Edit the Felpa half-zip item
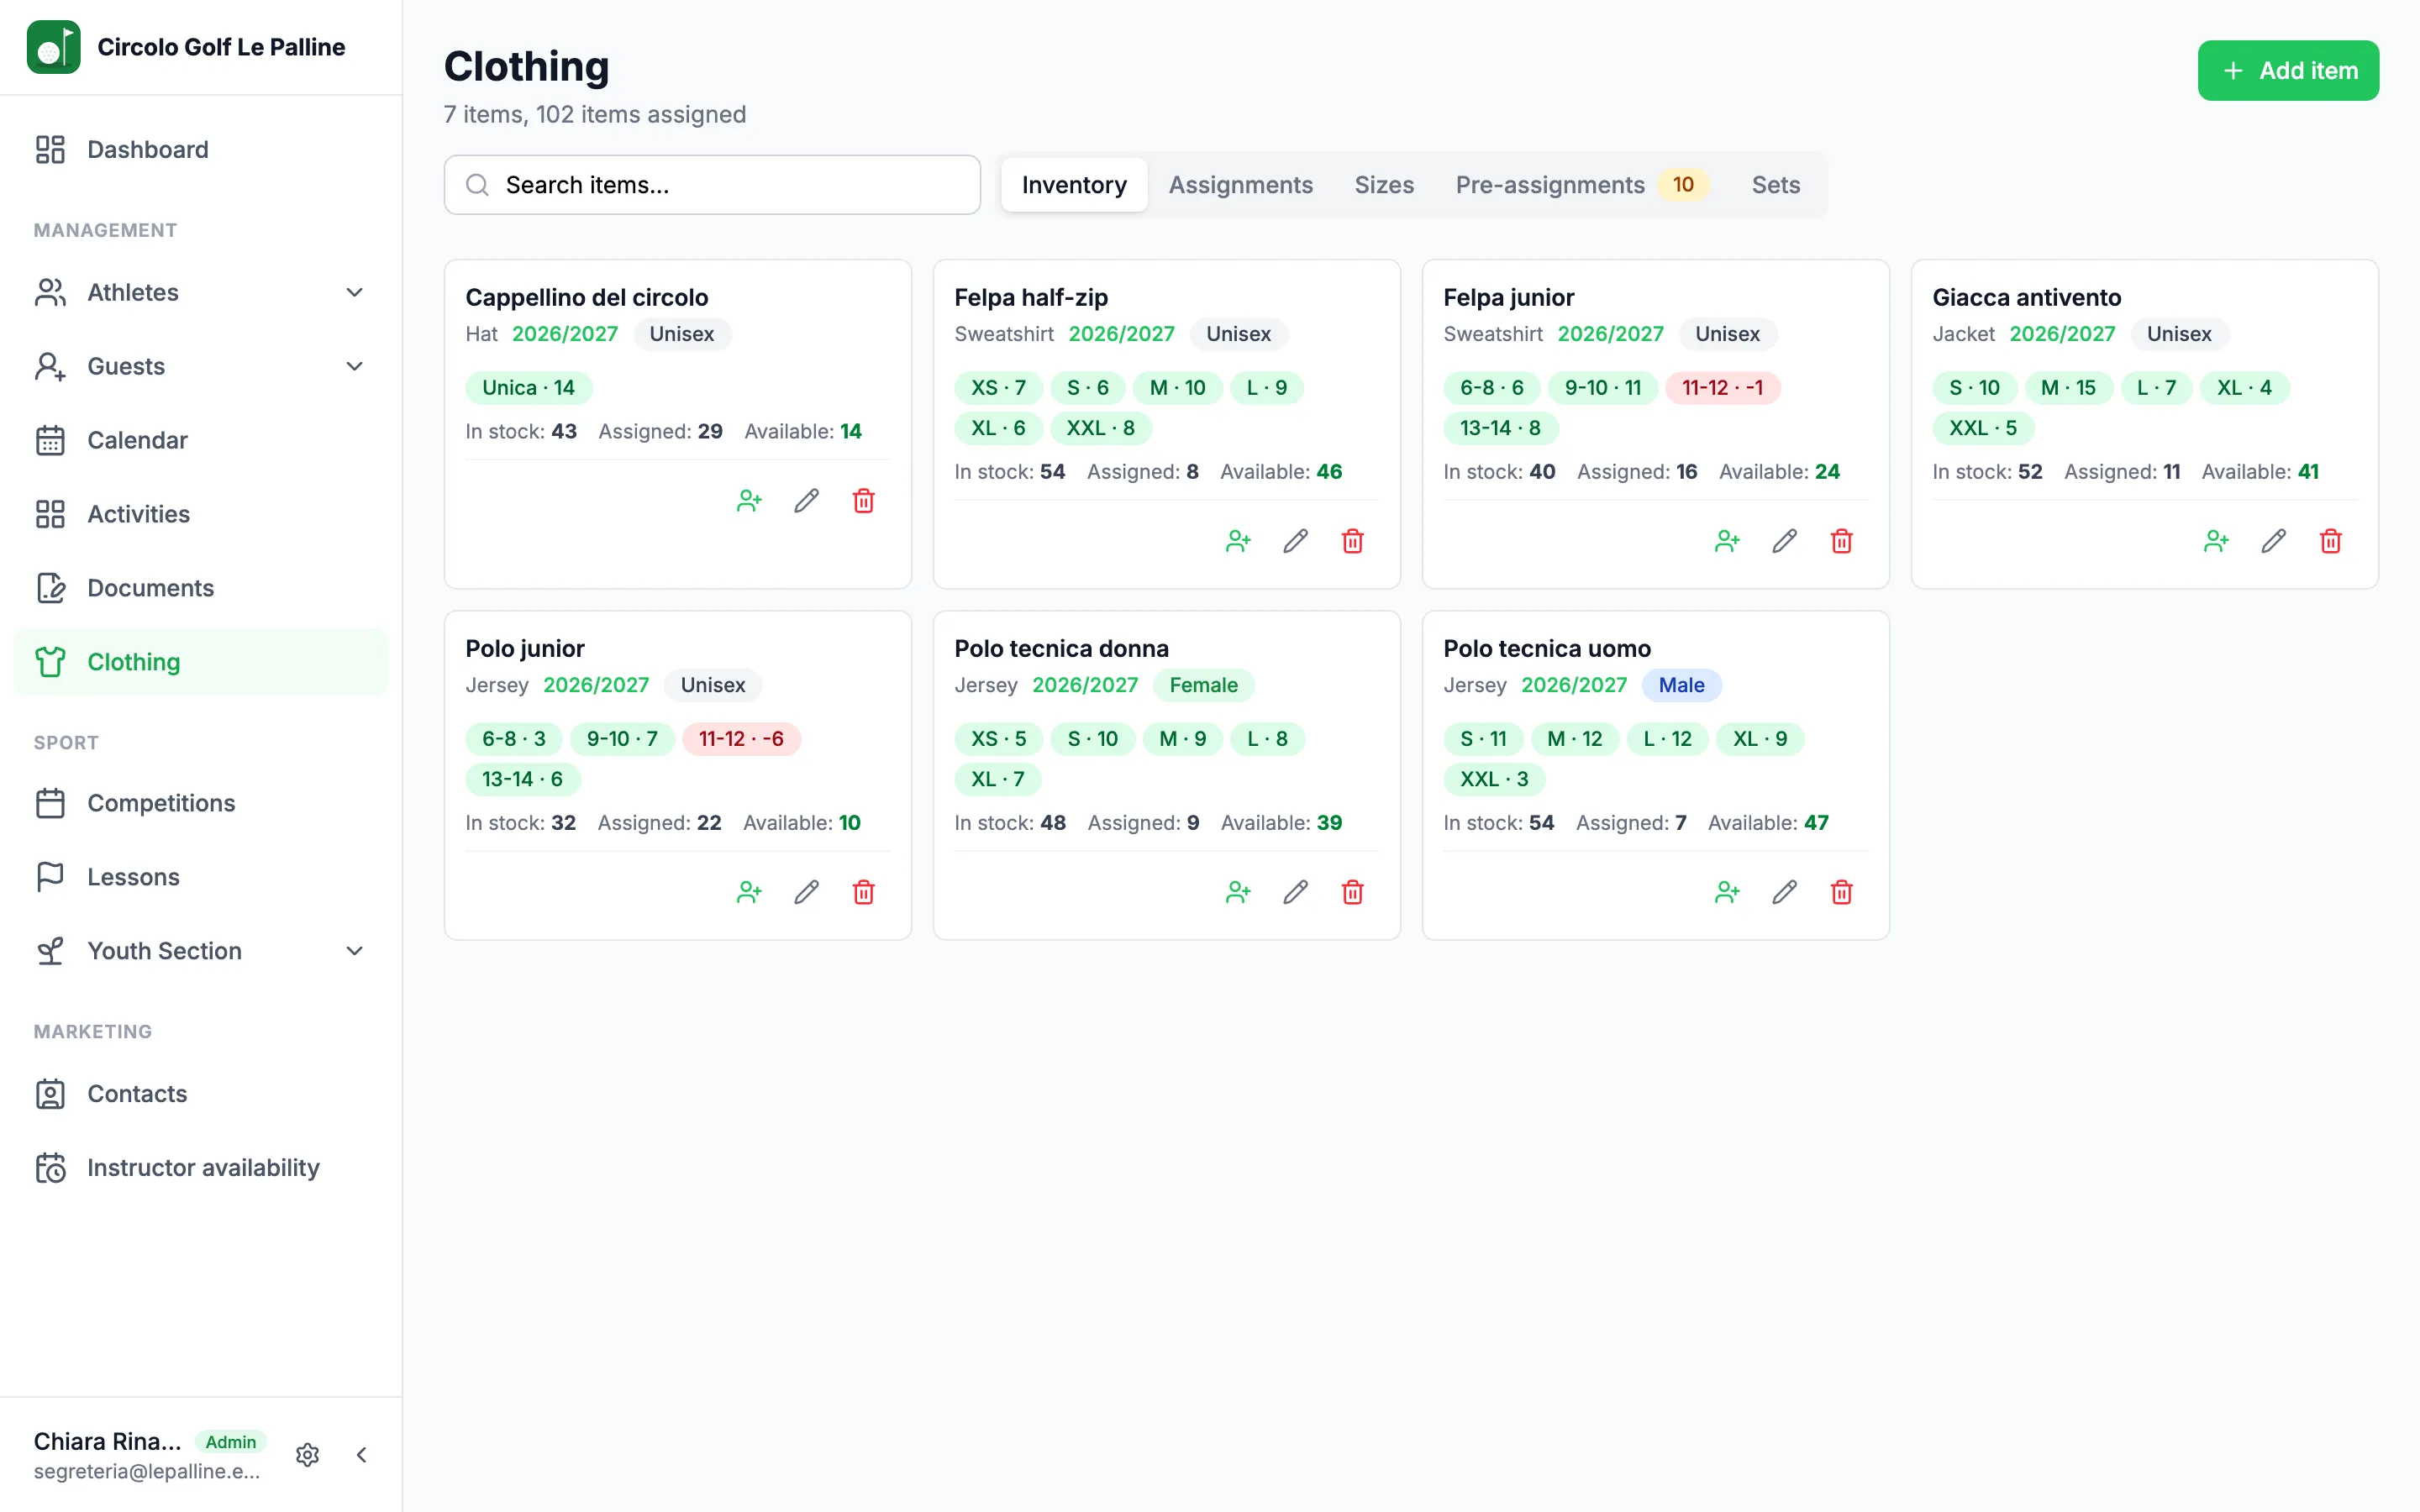 point(1295,541)
